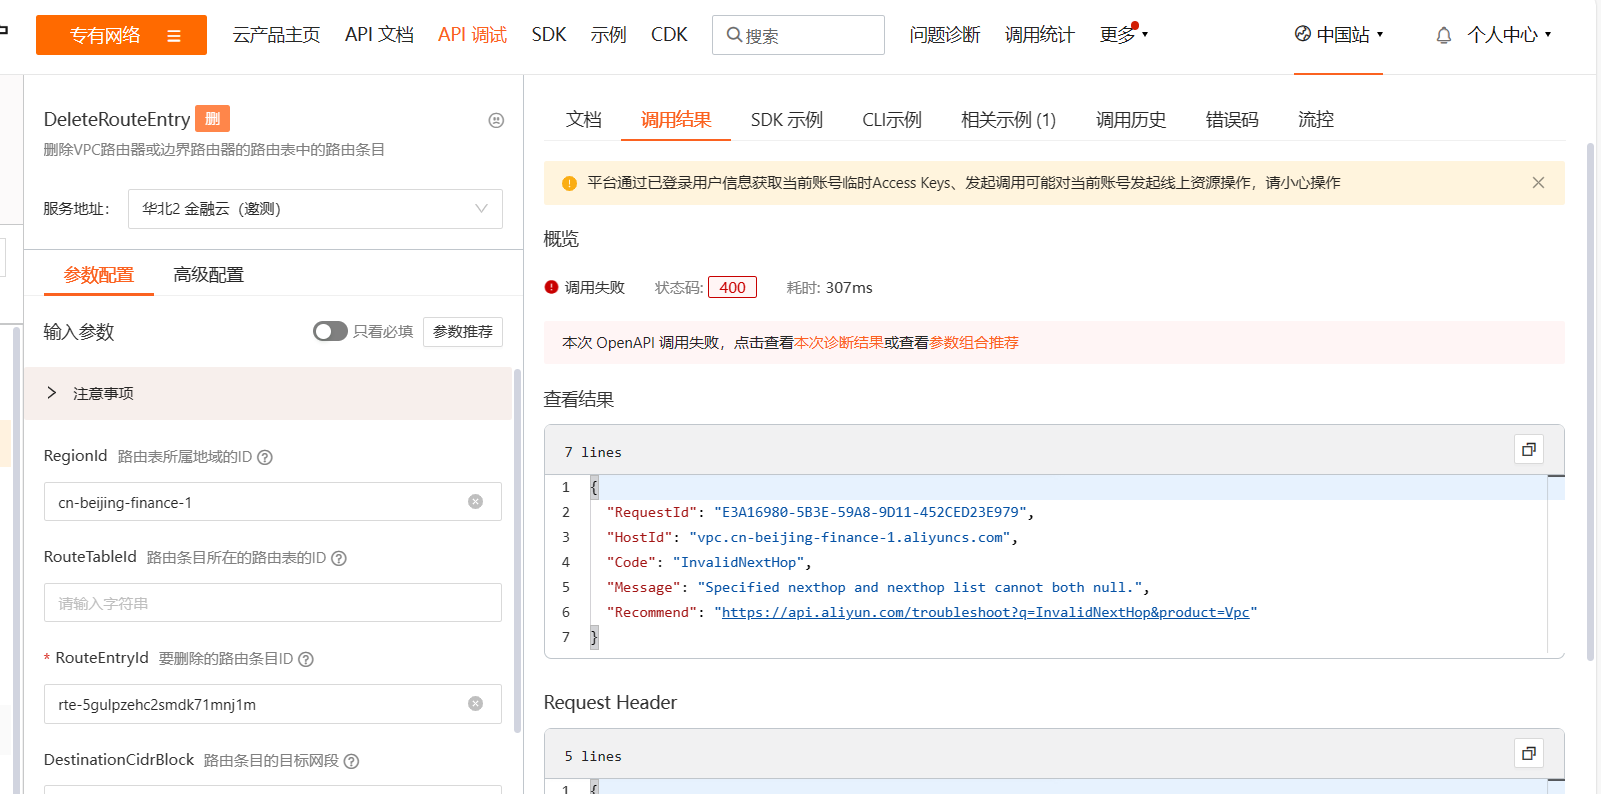
Task: Open the 个人中心 dropdown
Action: coord(1509,35)
